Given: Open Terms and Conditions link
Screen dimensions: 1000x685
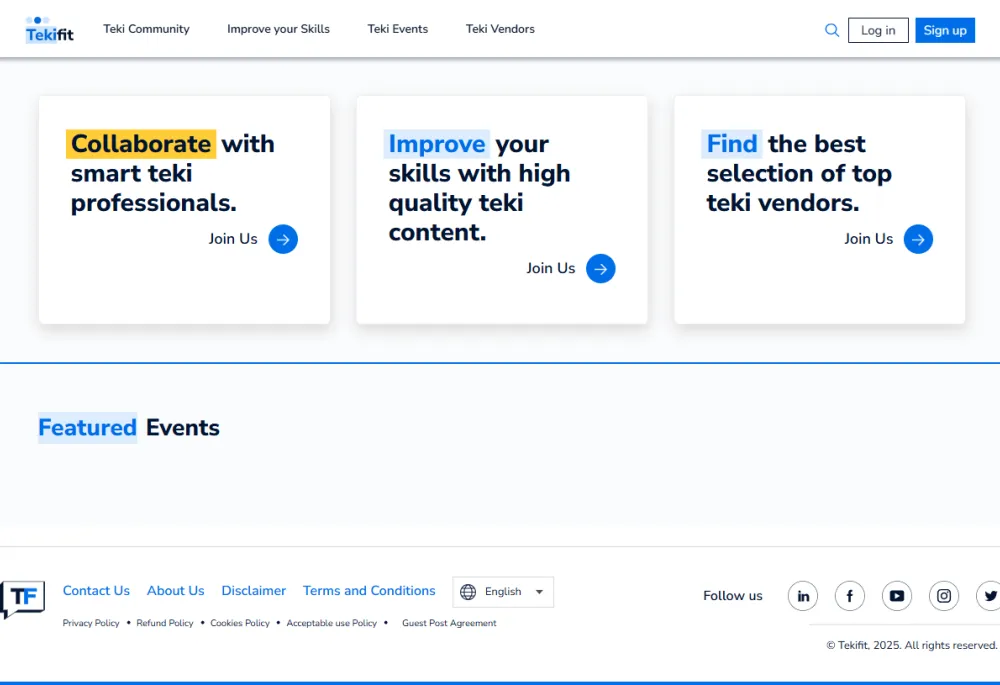Looking at the screenshot, I should pos(369,591).
